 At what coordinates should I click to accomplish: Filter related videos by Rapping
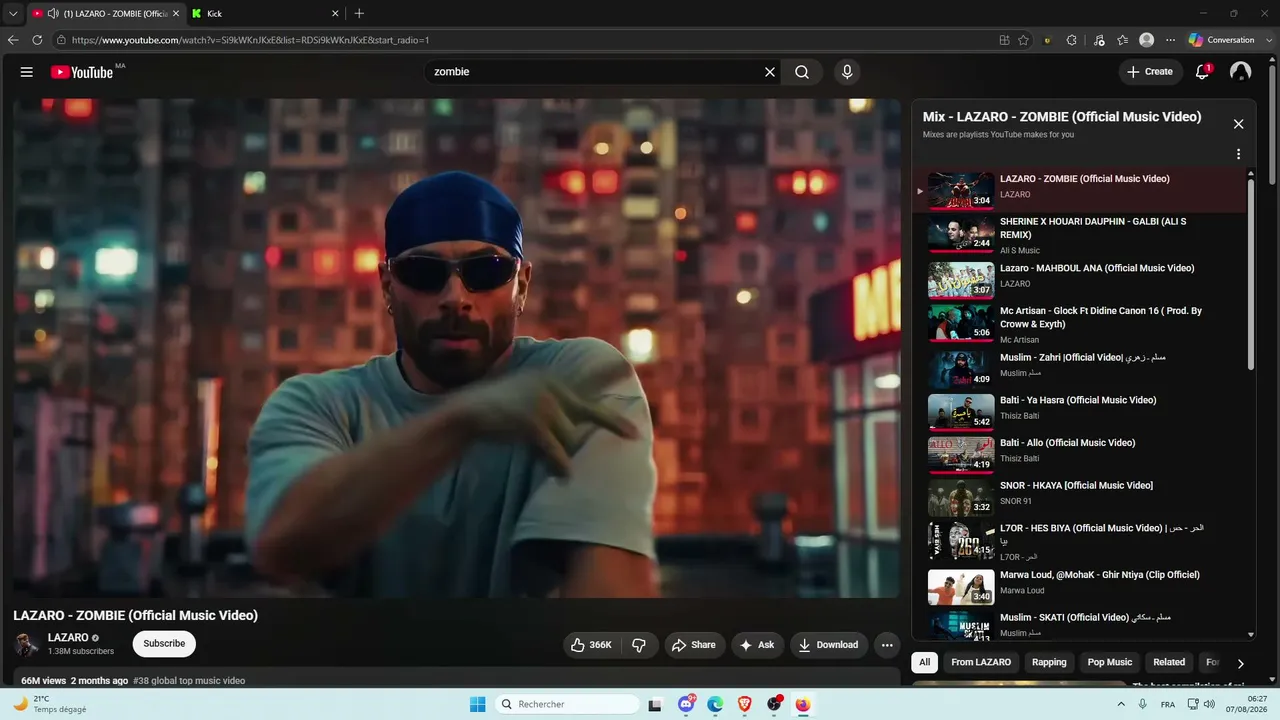1049,662
